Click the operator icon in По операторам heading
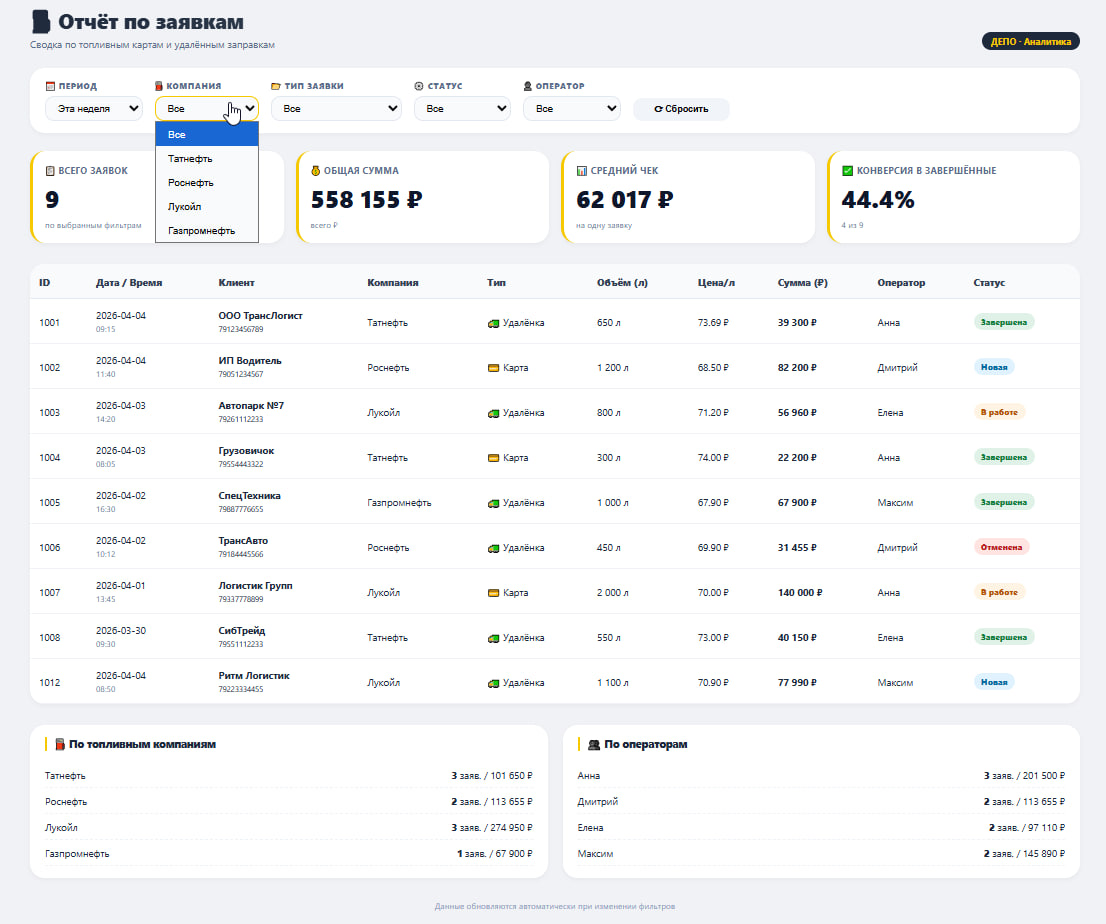Image resolution: width=1106 pixels, height=924 pixels. click(594, 744)
